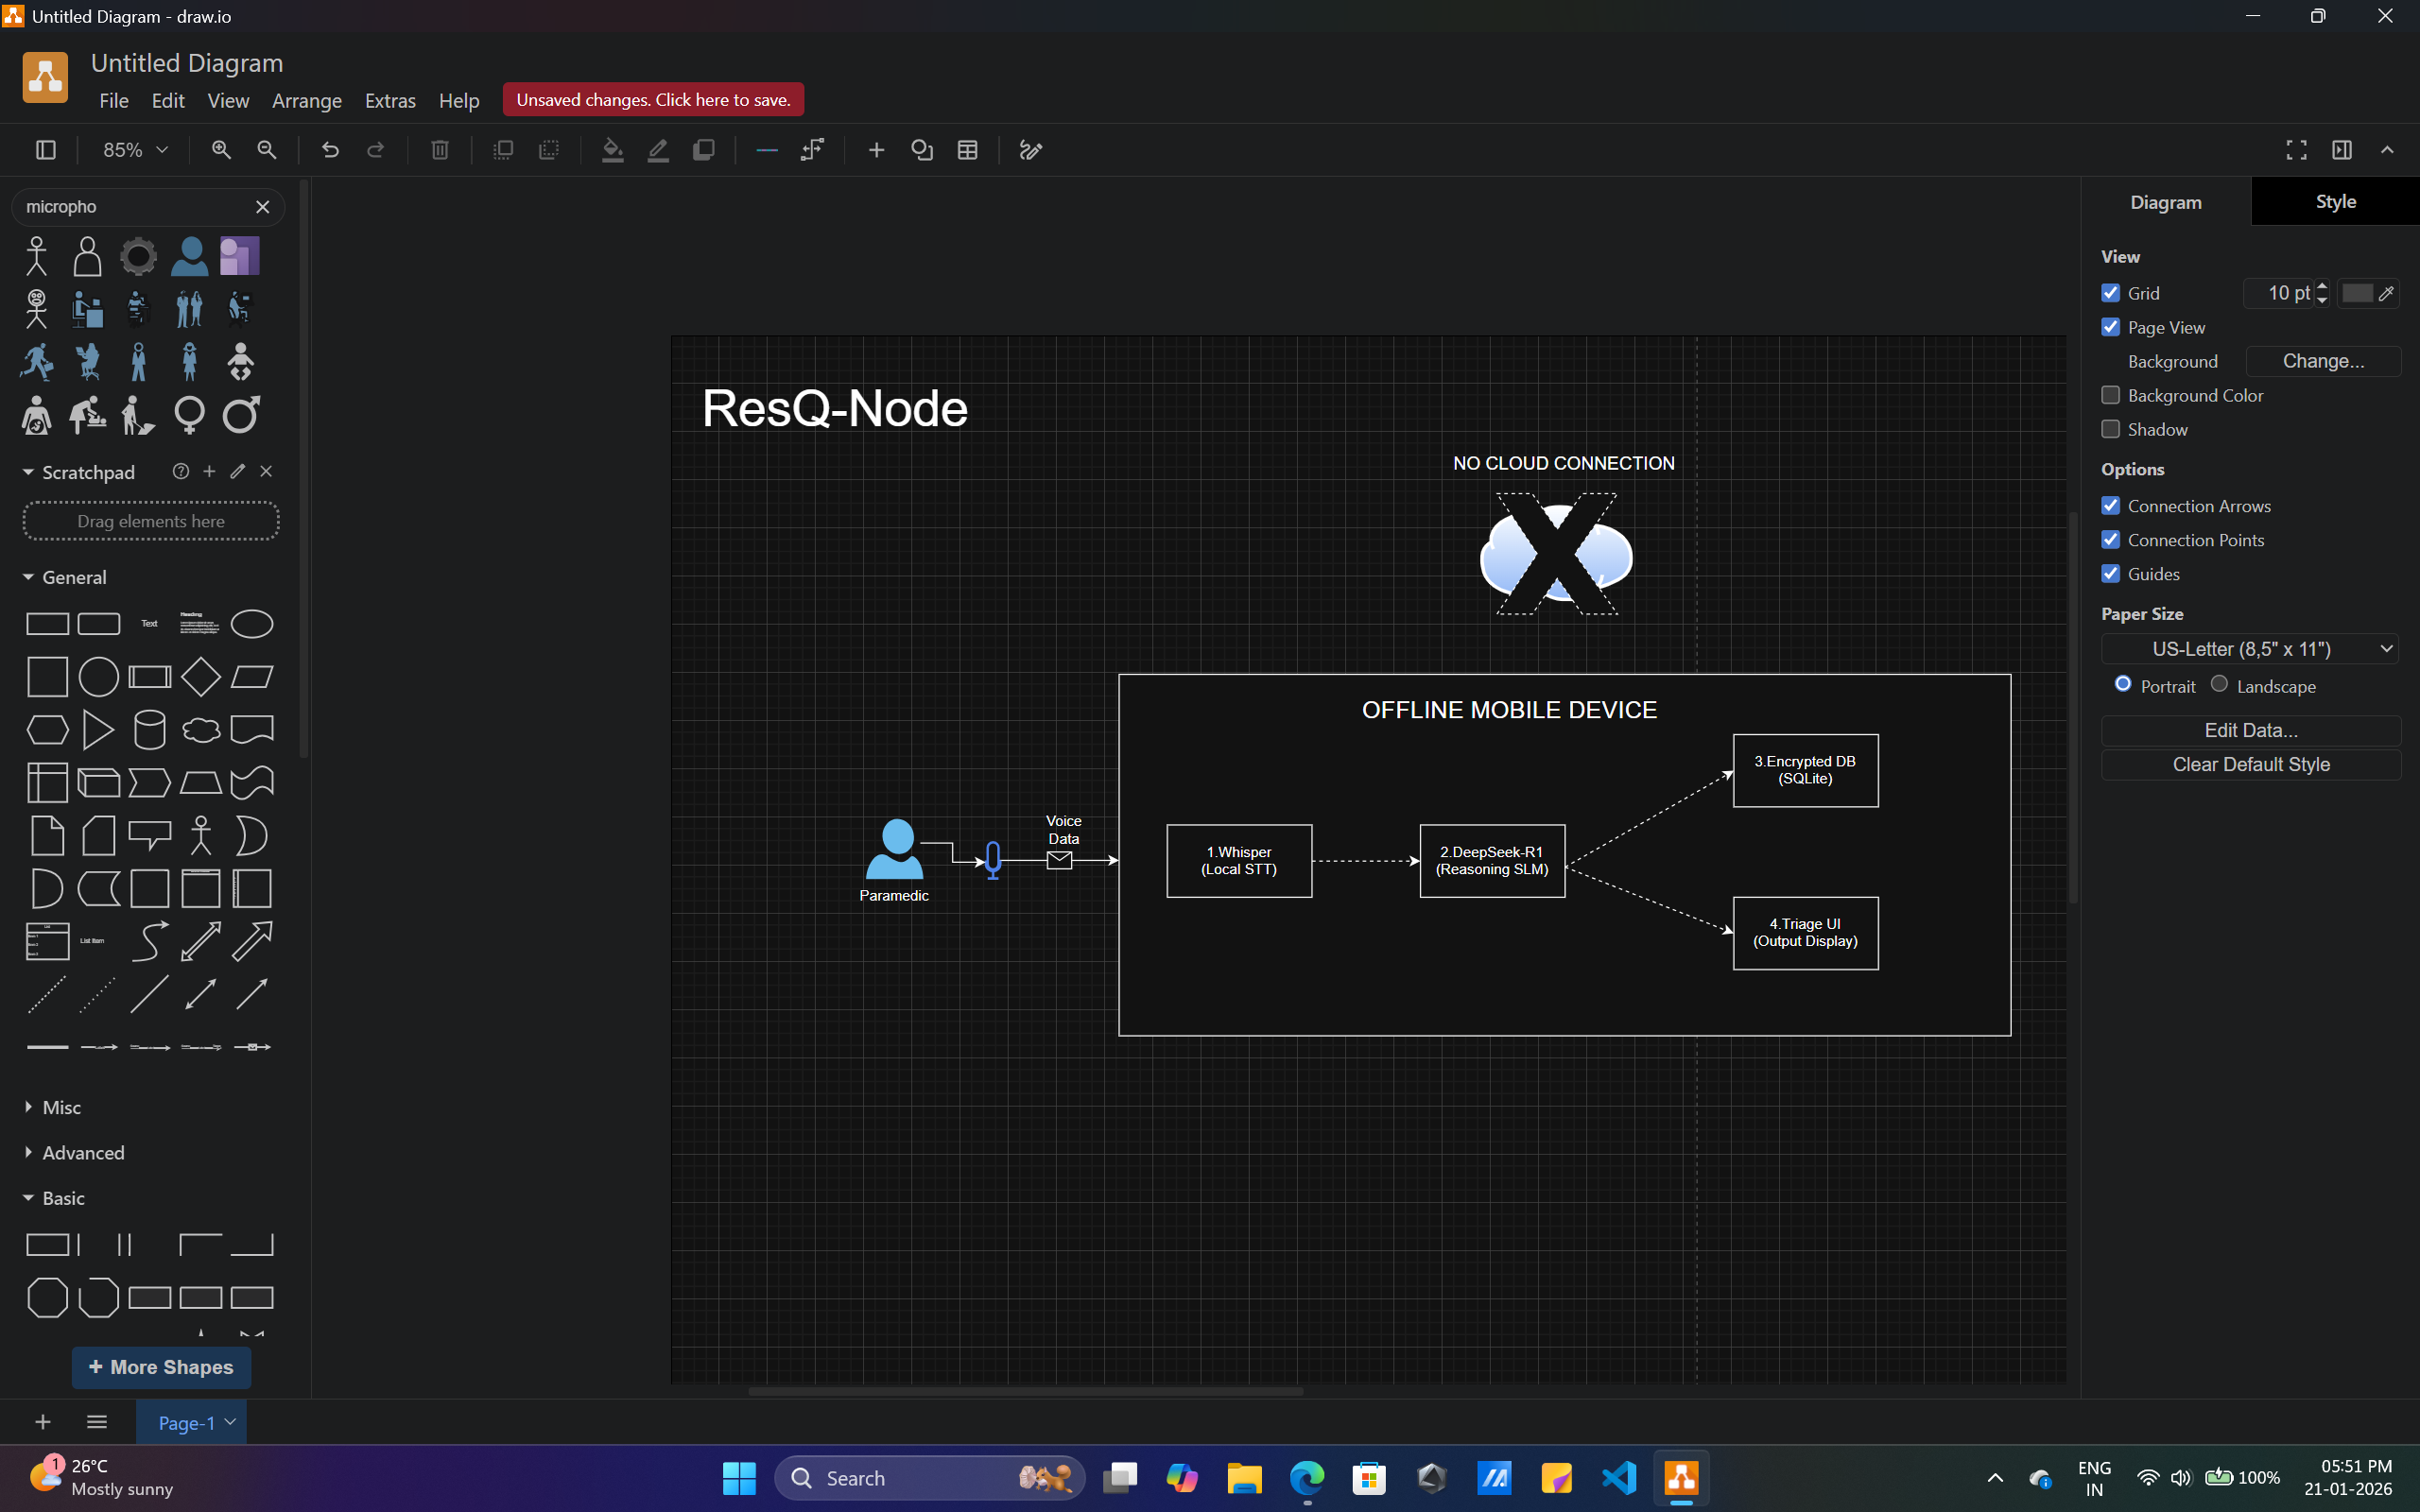Toggle the sidebar shapes panel icon
Viewport: 2420px width, 1512px height.
46,150
